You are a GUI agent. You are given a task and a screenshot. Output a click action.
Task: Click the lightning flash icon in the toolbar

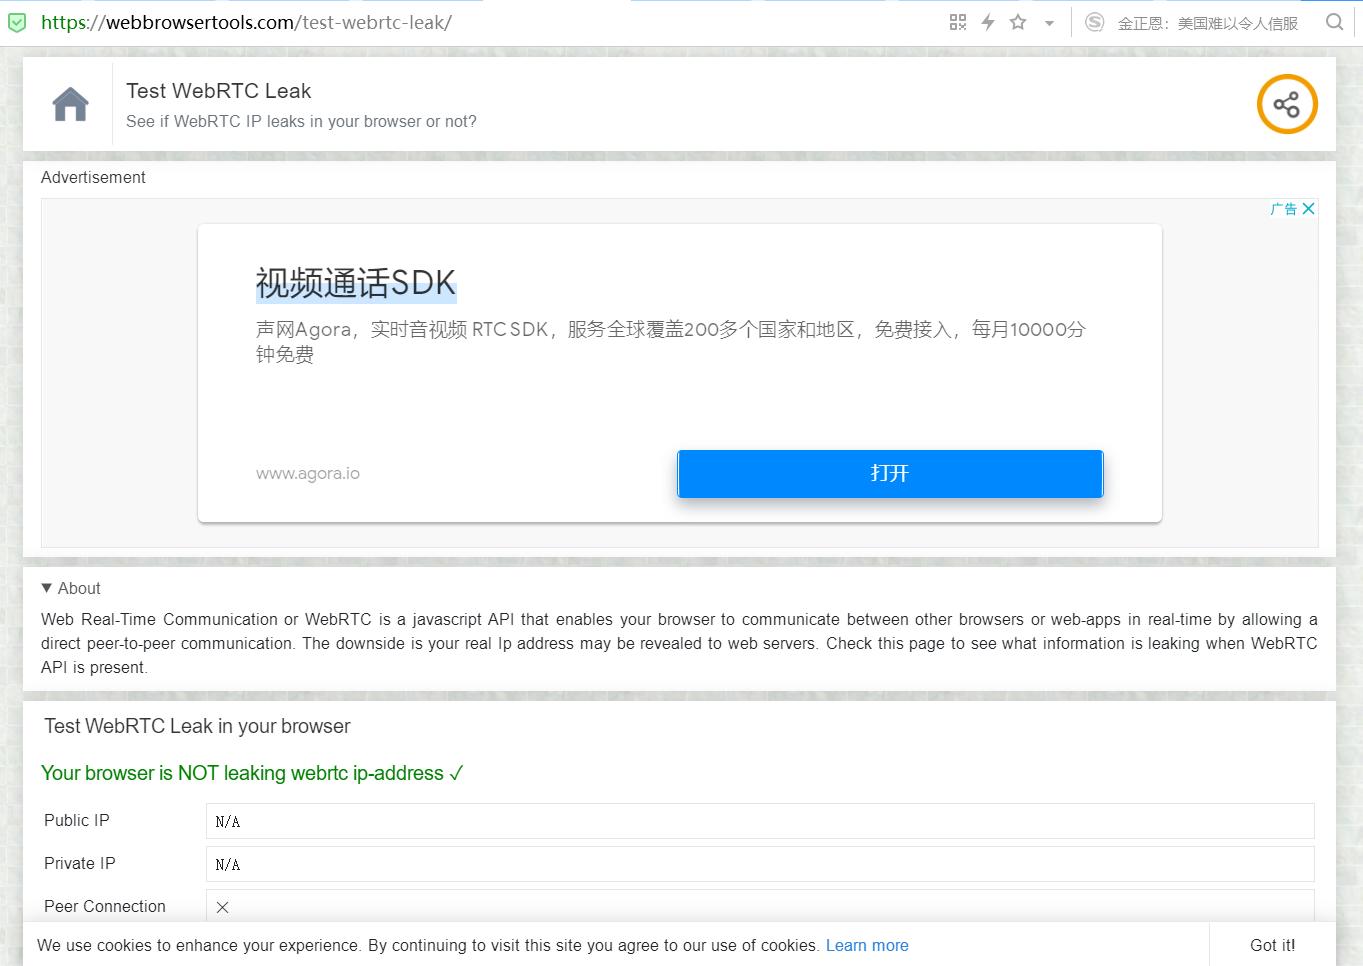[x=986, y=21]
